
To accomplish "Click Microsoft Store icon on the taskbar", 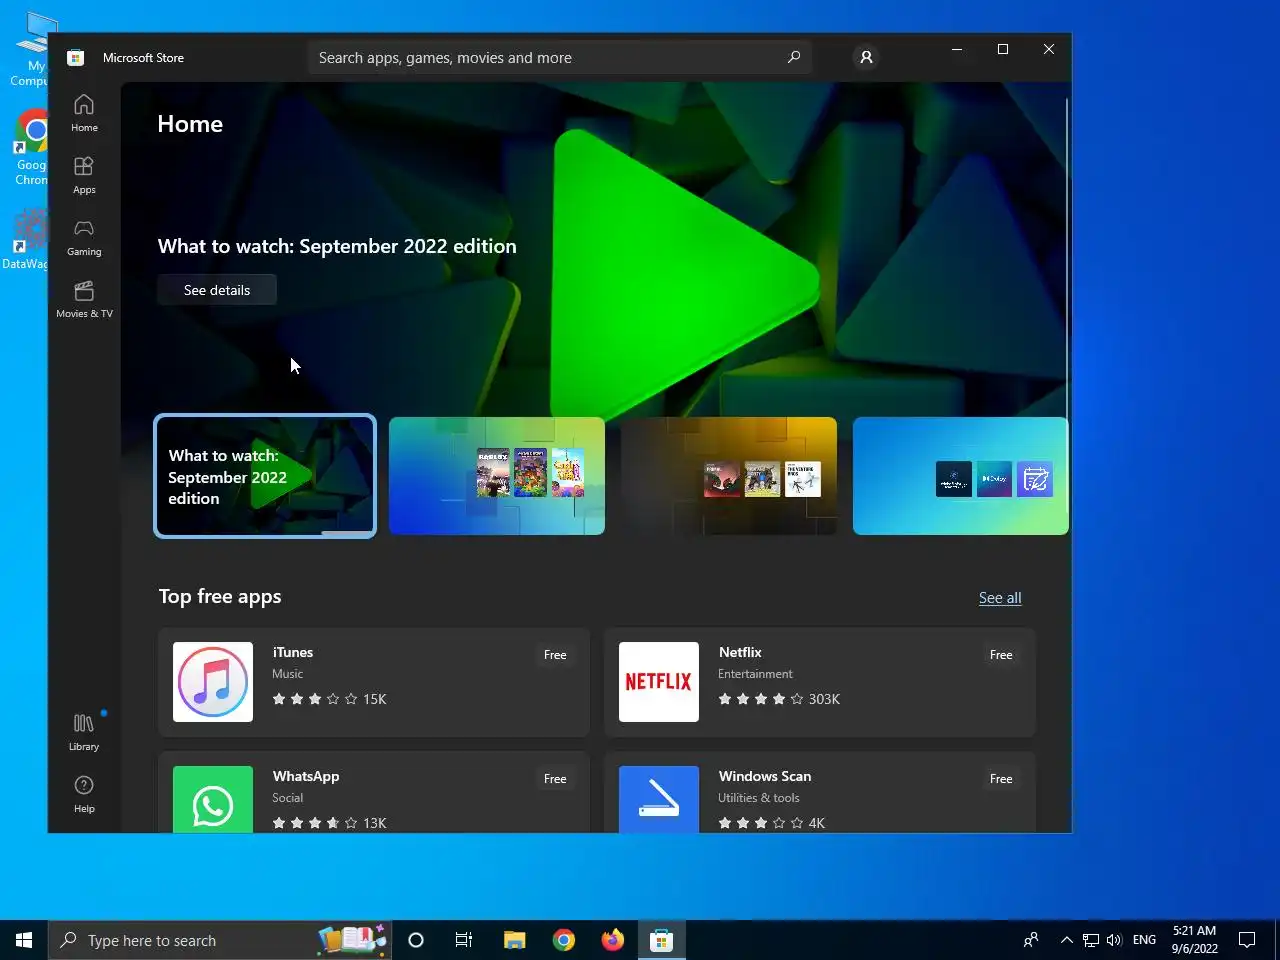I will click(661, 940).
